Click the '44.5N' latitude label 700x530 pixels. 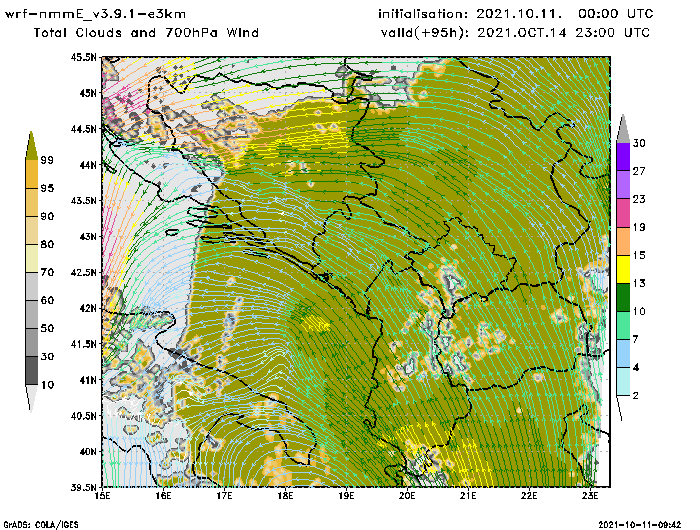[x=83, y=129]
